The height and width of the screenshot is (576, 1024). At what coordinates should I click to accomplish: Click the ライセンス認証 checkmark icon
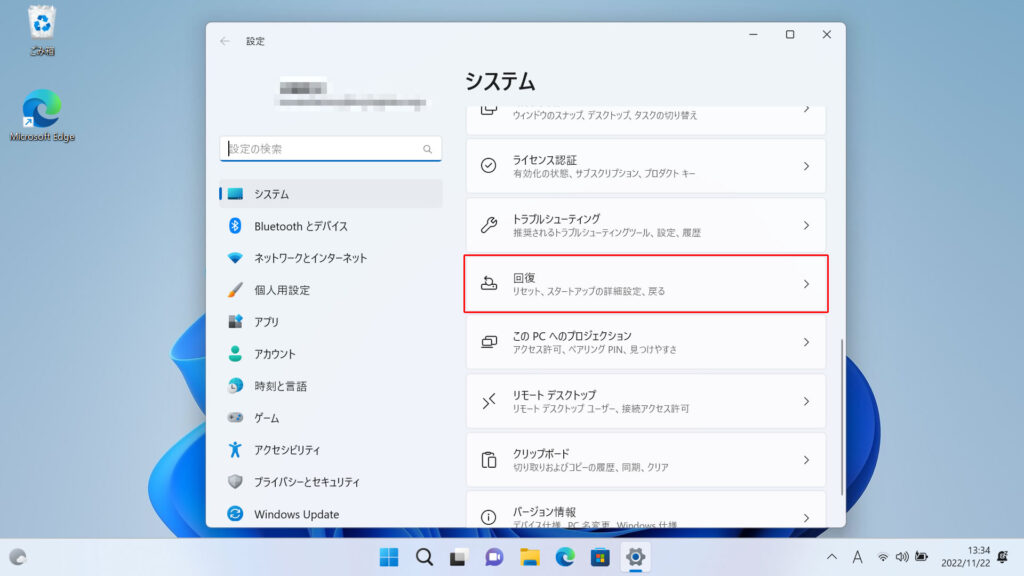(488, 166)
